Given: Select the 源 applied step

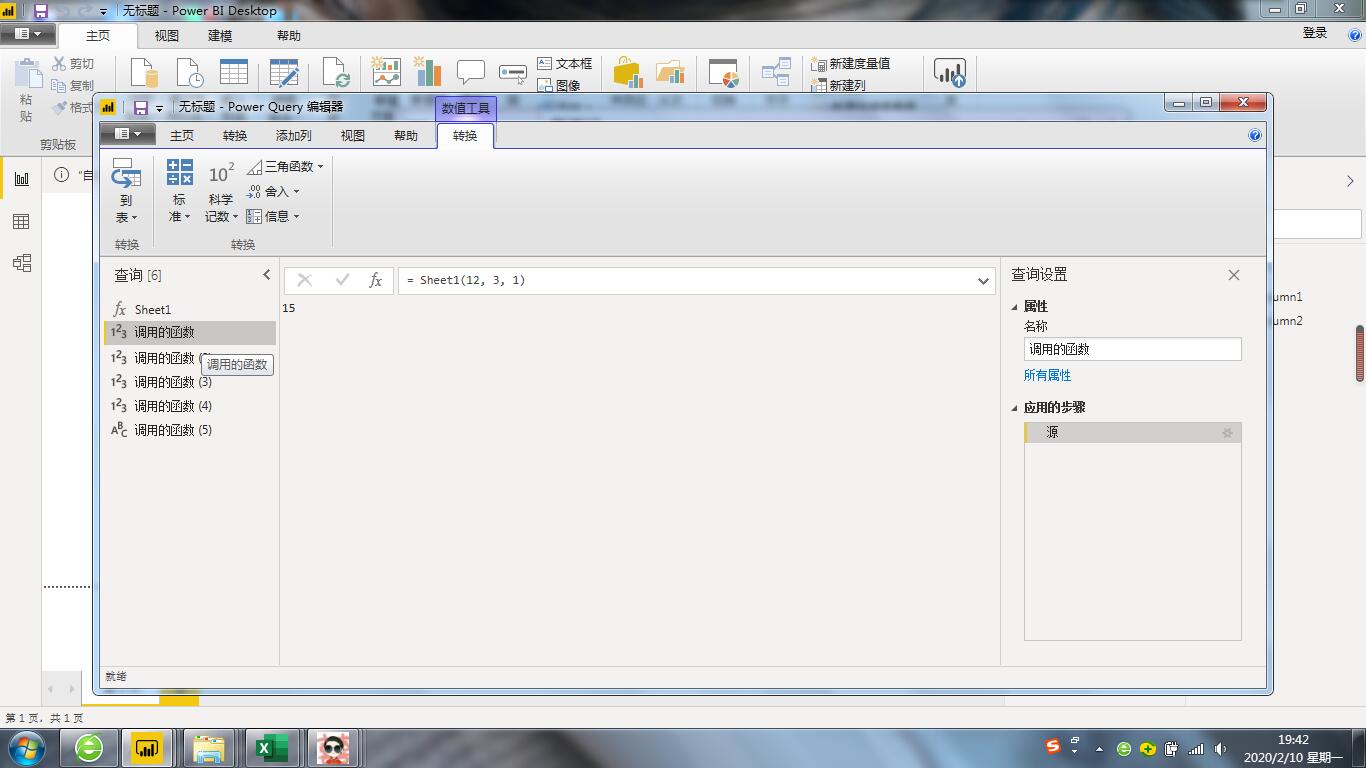Looking at the screenshot, I should [x=1133, y=433].
